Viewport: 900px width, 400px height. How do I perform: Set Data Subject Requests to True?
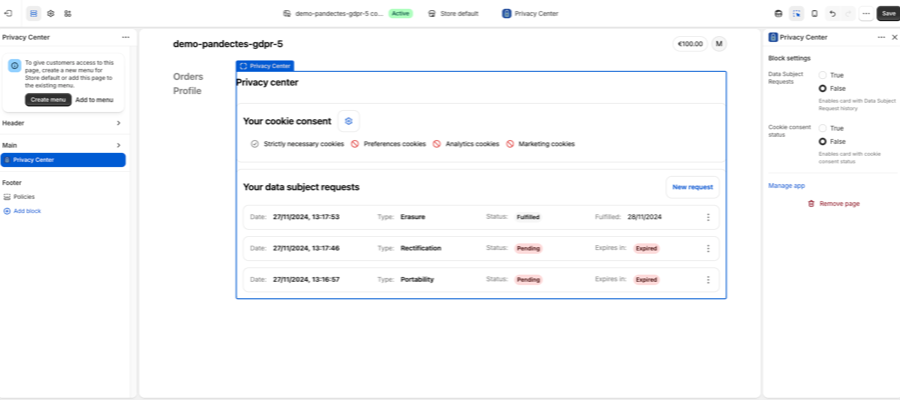click(x=823, y=75)
